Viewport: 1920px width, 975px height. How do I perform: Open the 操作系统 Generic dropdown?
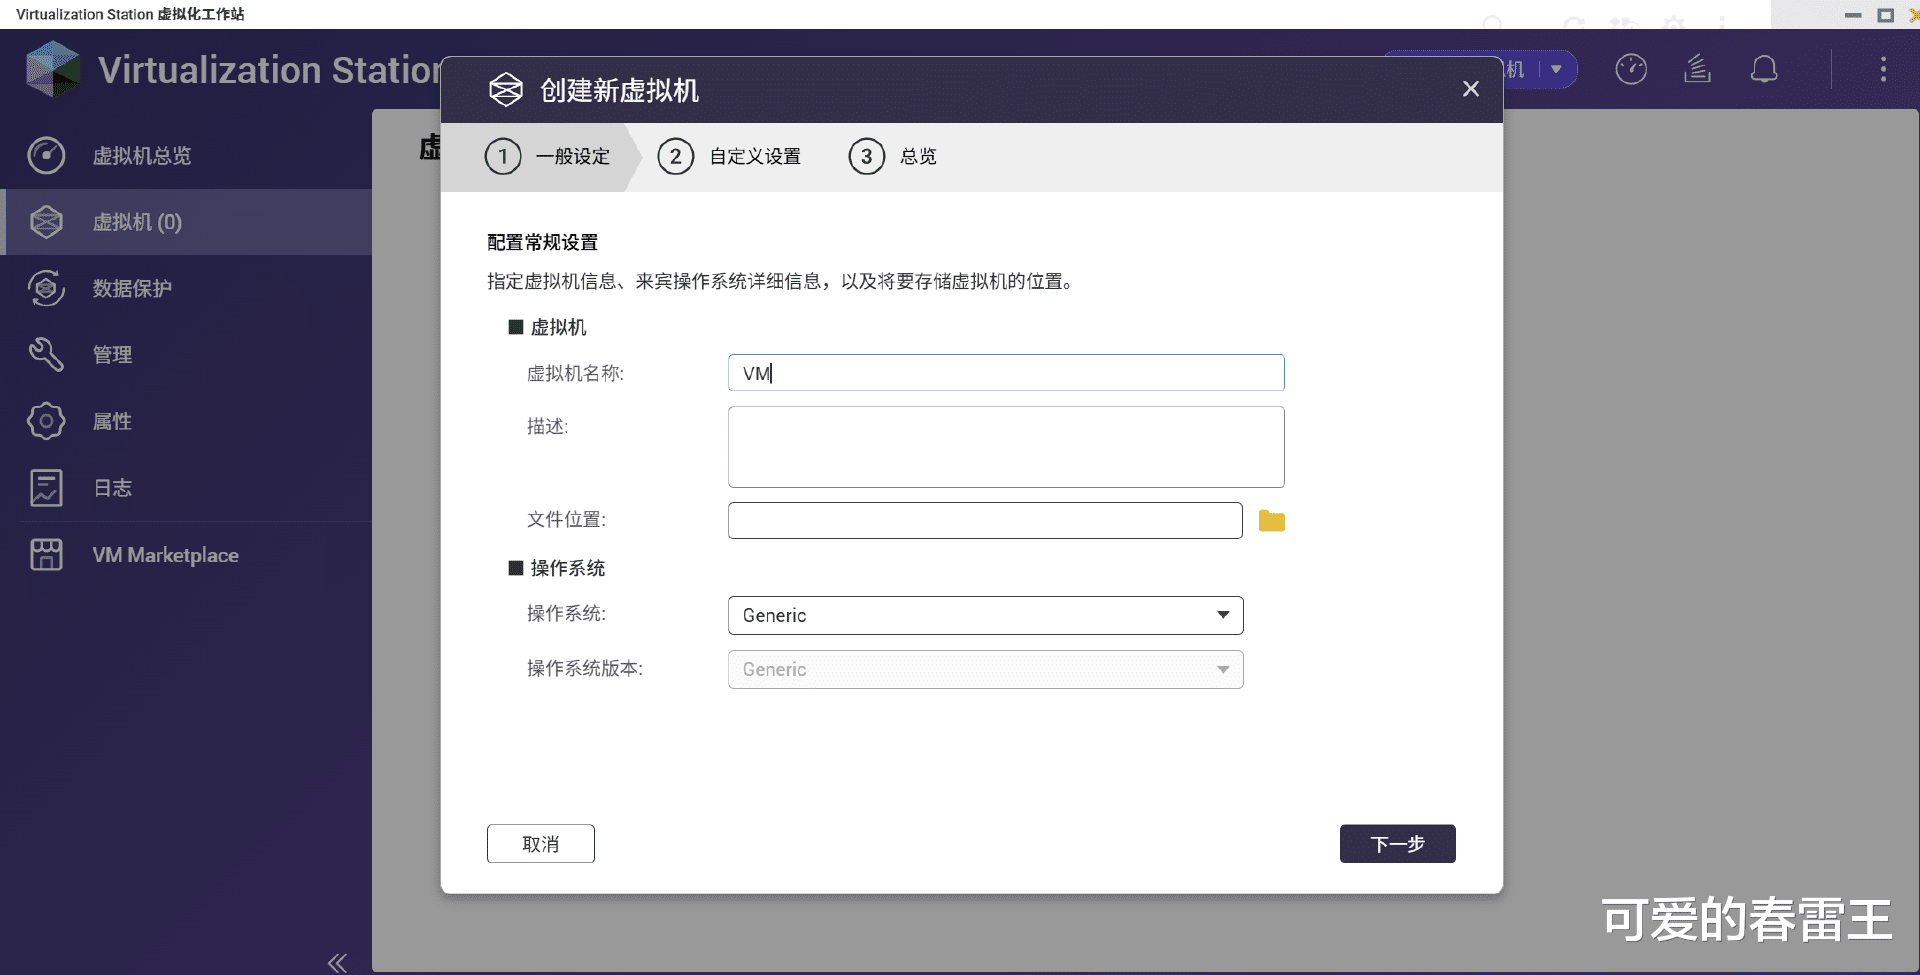point(985,615)
